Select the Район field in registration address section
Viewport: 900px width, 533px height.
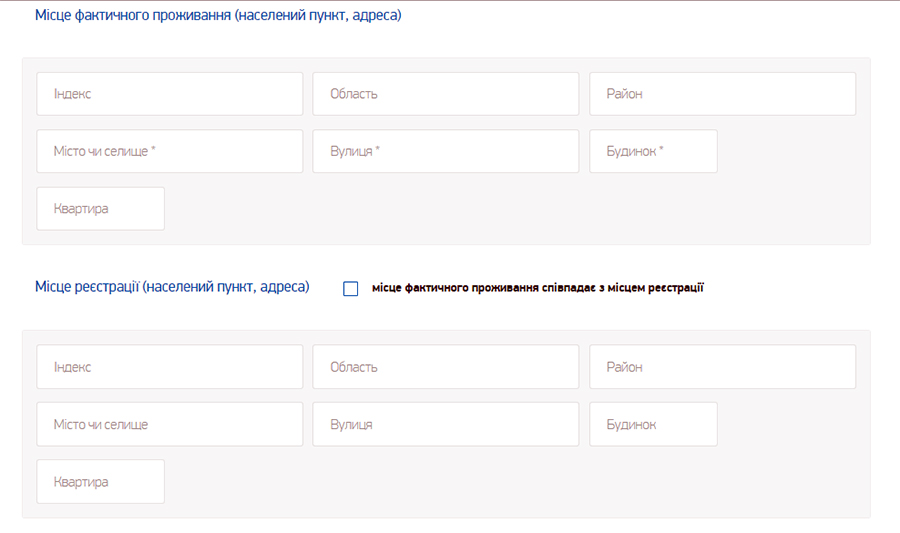(722, 367)
